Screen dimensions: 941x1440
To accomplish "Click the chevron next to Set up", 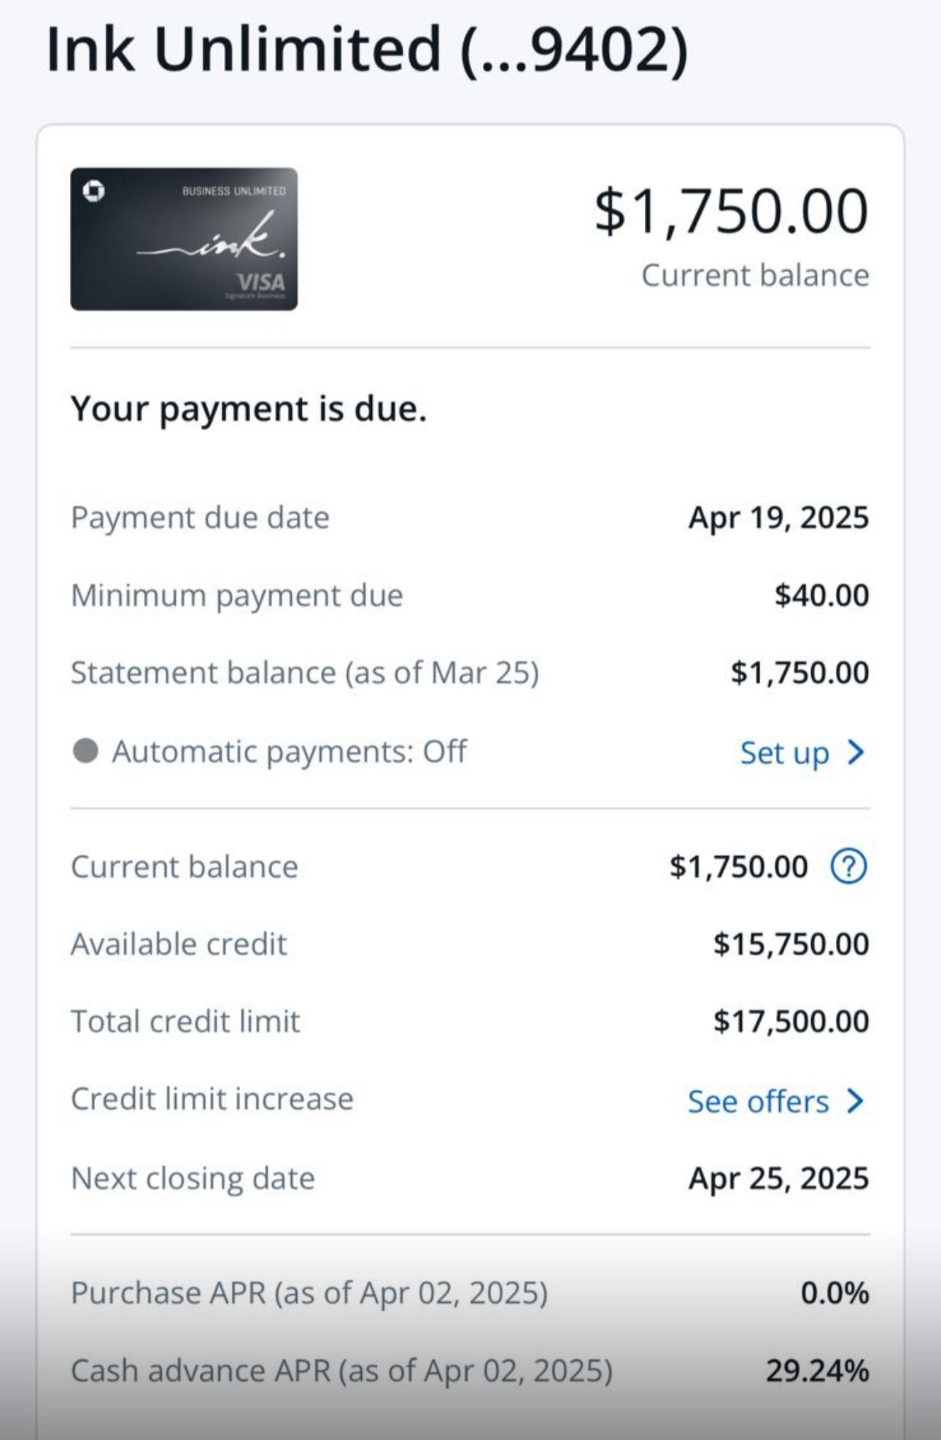I will (856, 752).
